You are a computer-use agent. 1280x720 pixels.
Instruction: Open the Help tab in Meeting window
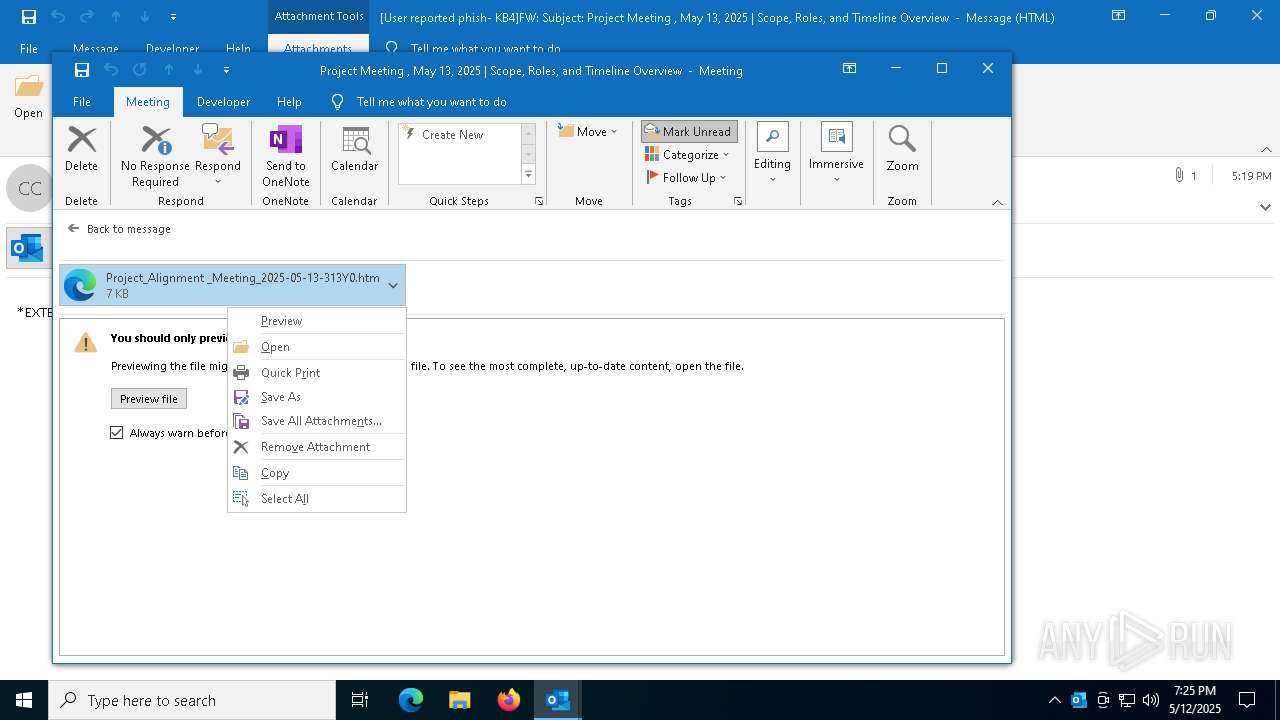pyautogui.click(x=289, y=102)
